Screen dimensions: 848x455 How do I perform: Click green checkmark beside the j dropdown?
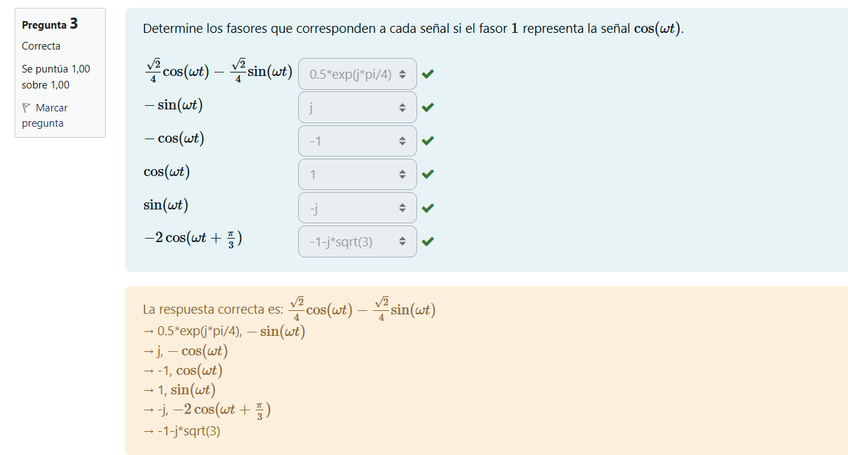[x=428, y=108]
